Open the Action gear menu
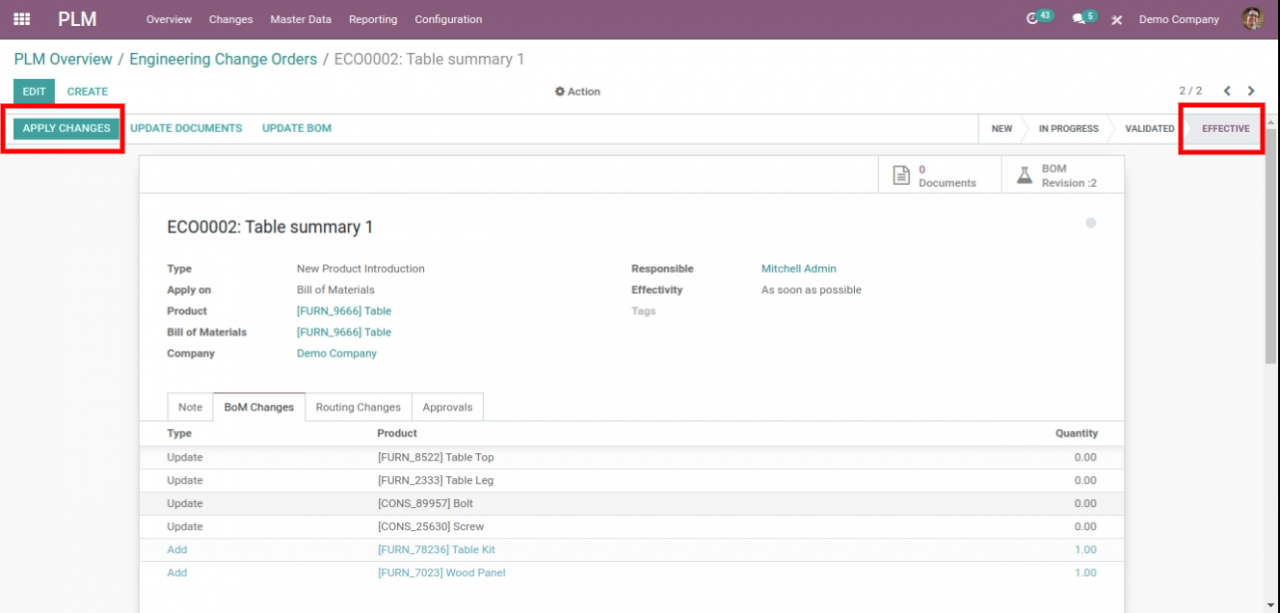Screen dimensions: 1280x613 pyautogui.click(x=579, y=91)
